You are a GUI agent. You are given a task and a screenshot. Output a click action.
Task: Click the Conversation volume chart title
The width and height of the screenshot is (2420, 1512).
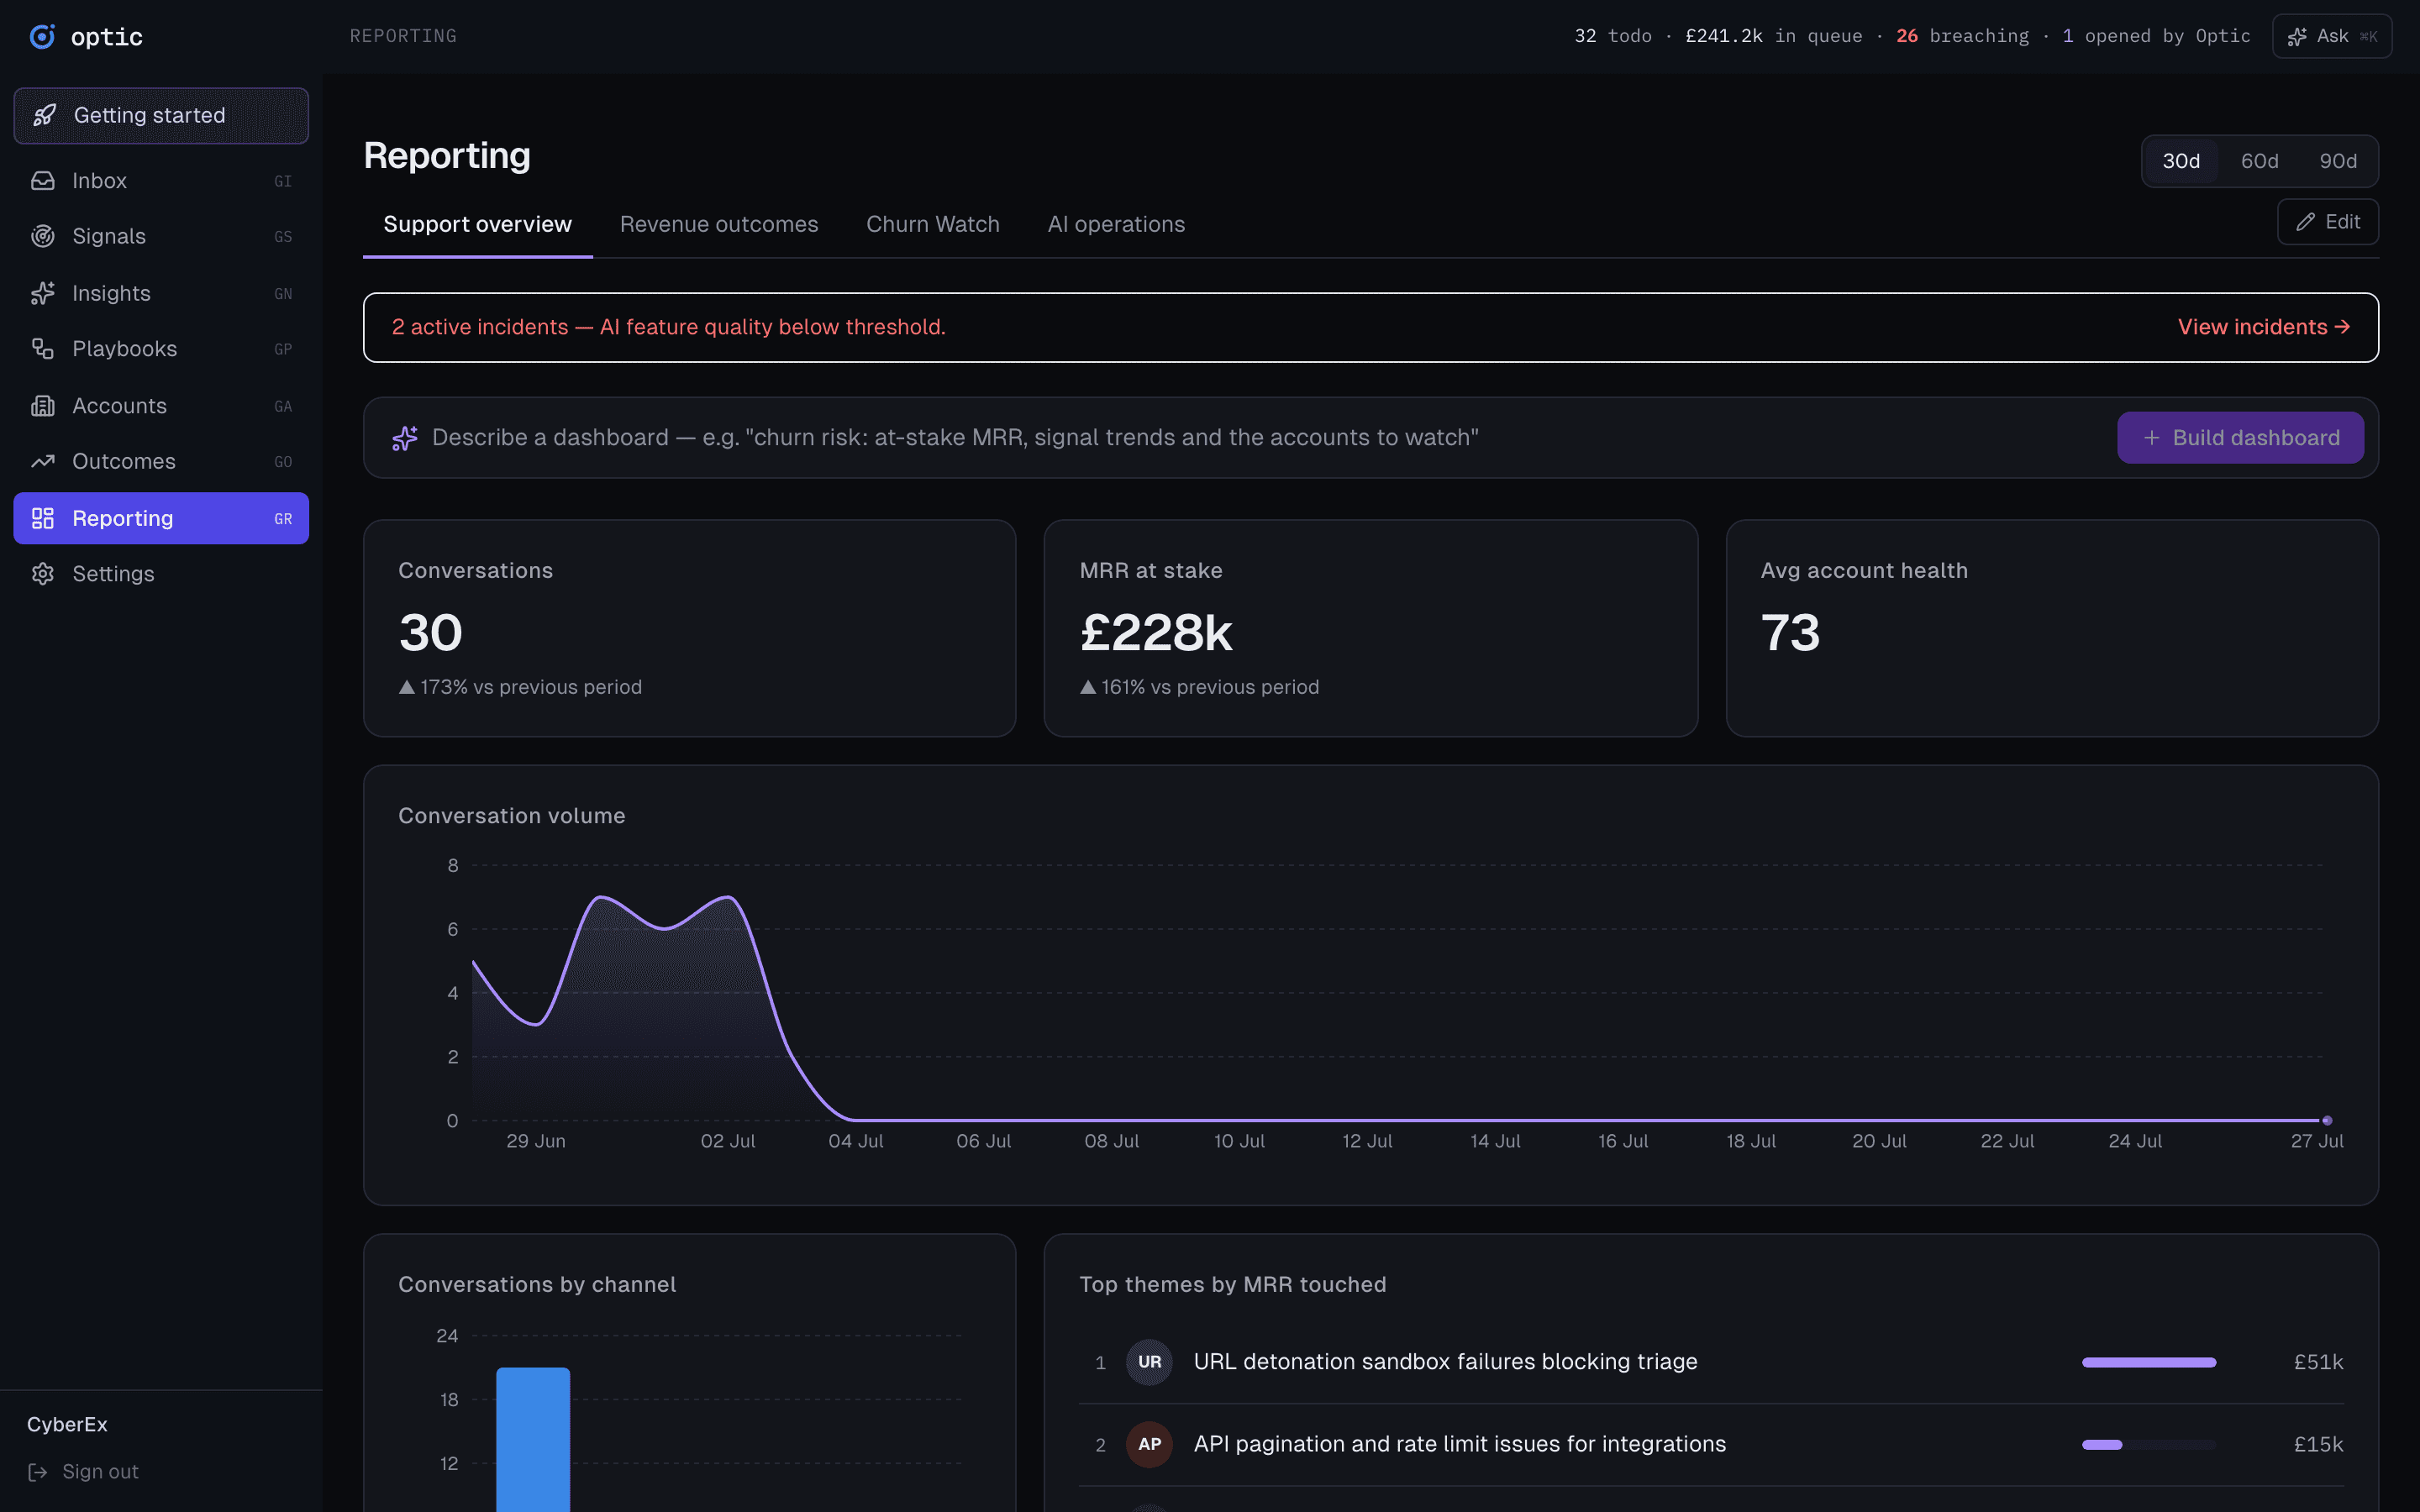[511, 816]
